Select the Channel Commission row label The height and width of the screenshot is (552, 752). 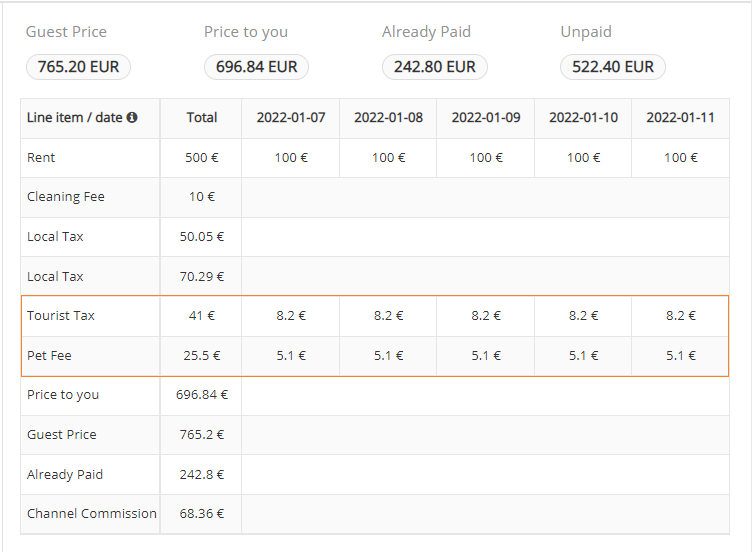coord(91,514)
